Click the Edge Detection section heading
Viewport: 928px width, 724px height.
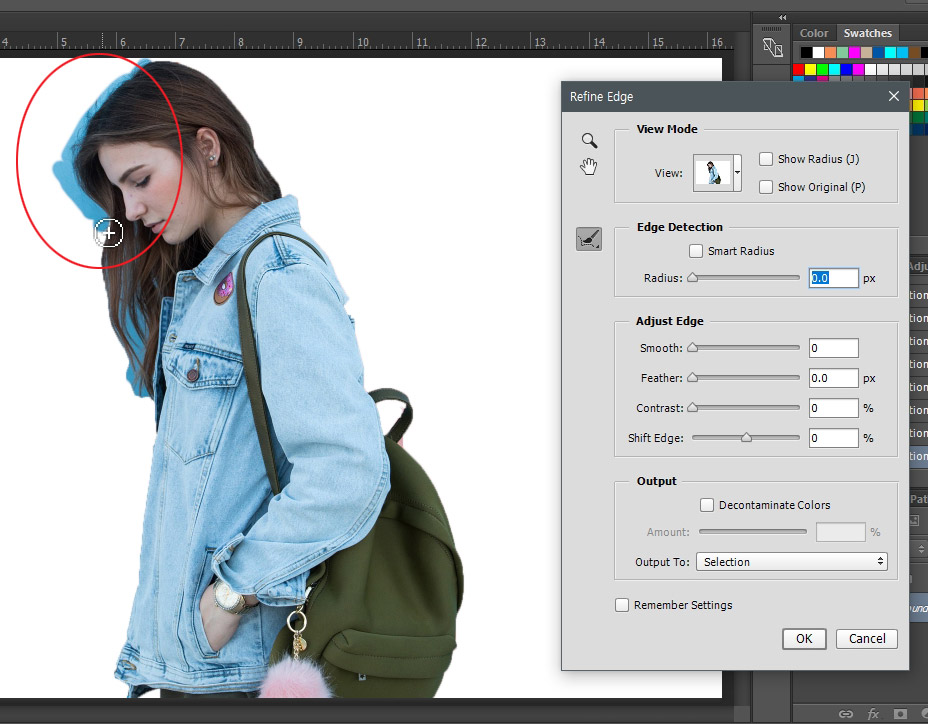(x=679, y=227)
